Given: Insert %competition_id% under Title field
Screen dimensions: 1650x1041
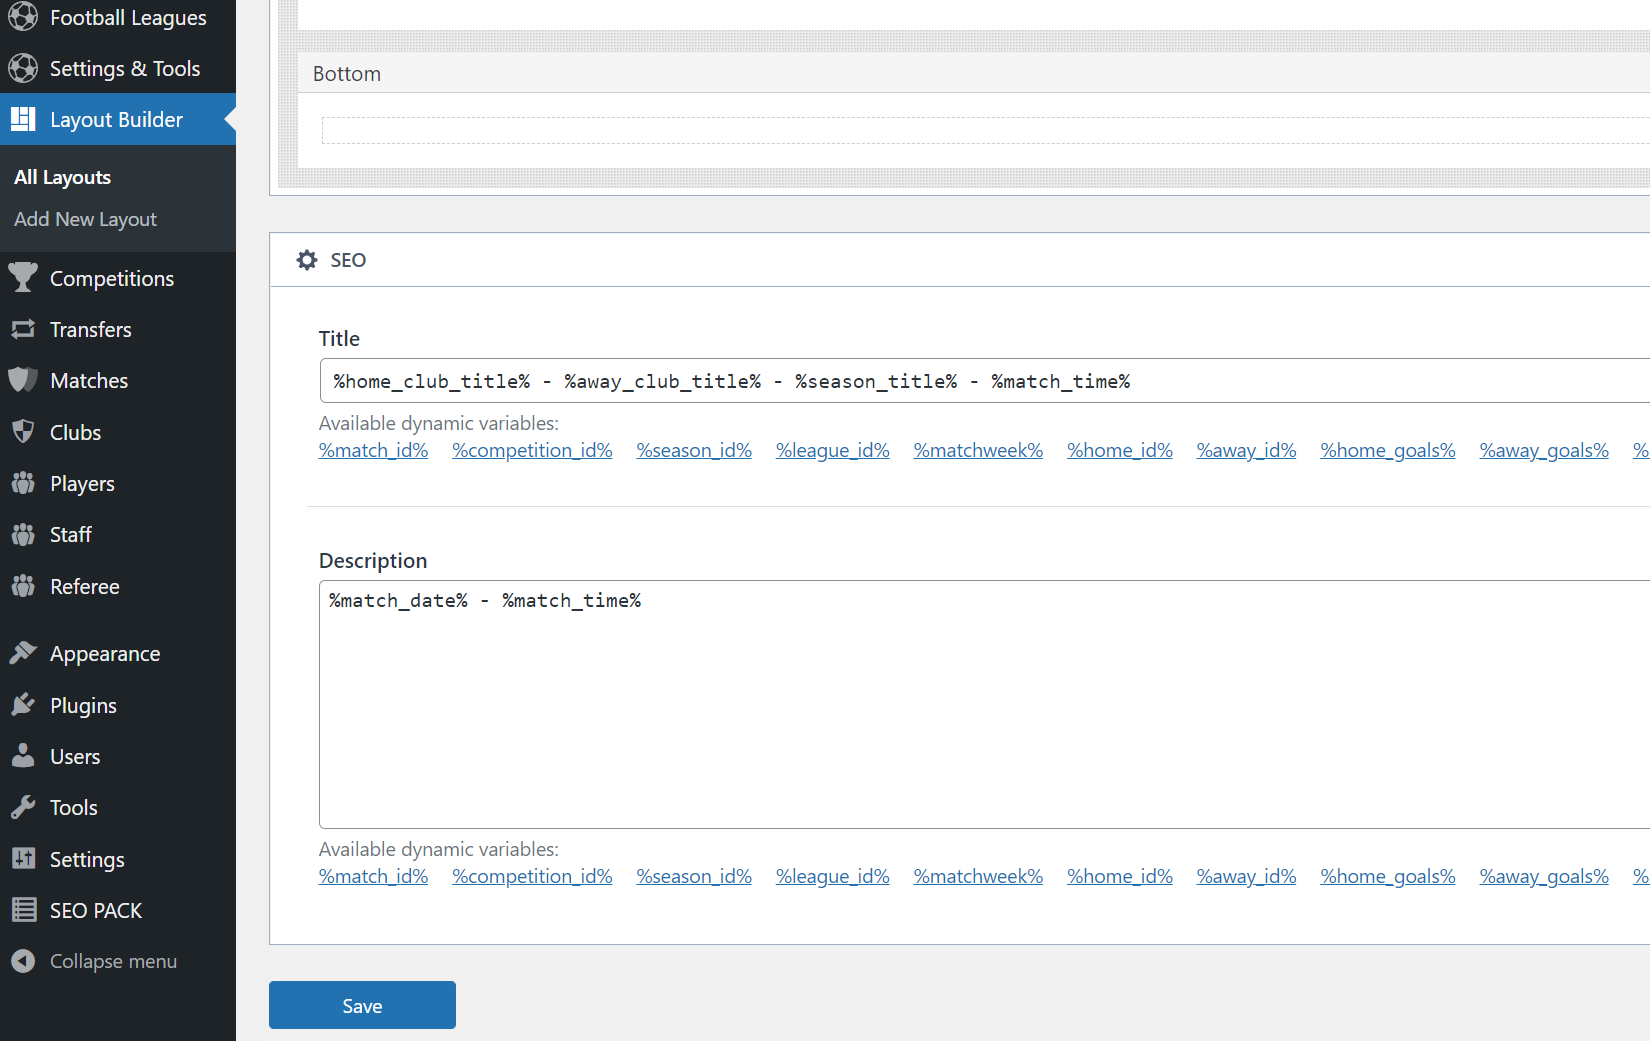Looking at the screenshot, I should pyautogui.click(x=532, y=450).
